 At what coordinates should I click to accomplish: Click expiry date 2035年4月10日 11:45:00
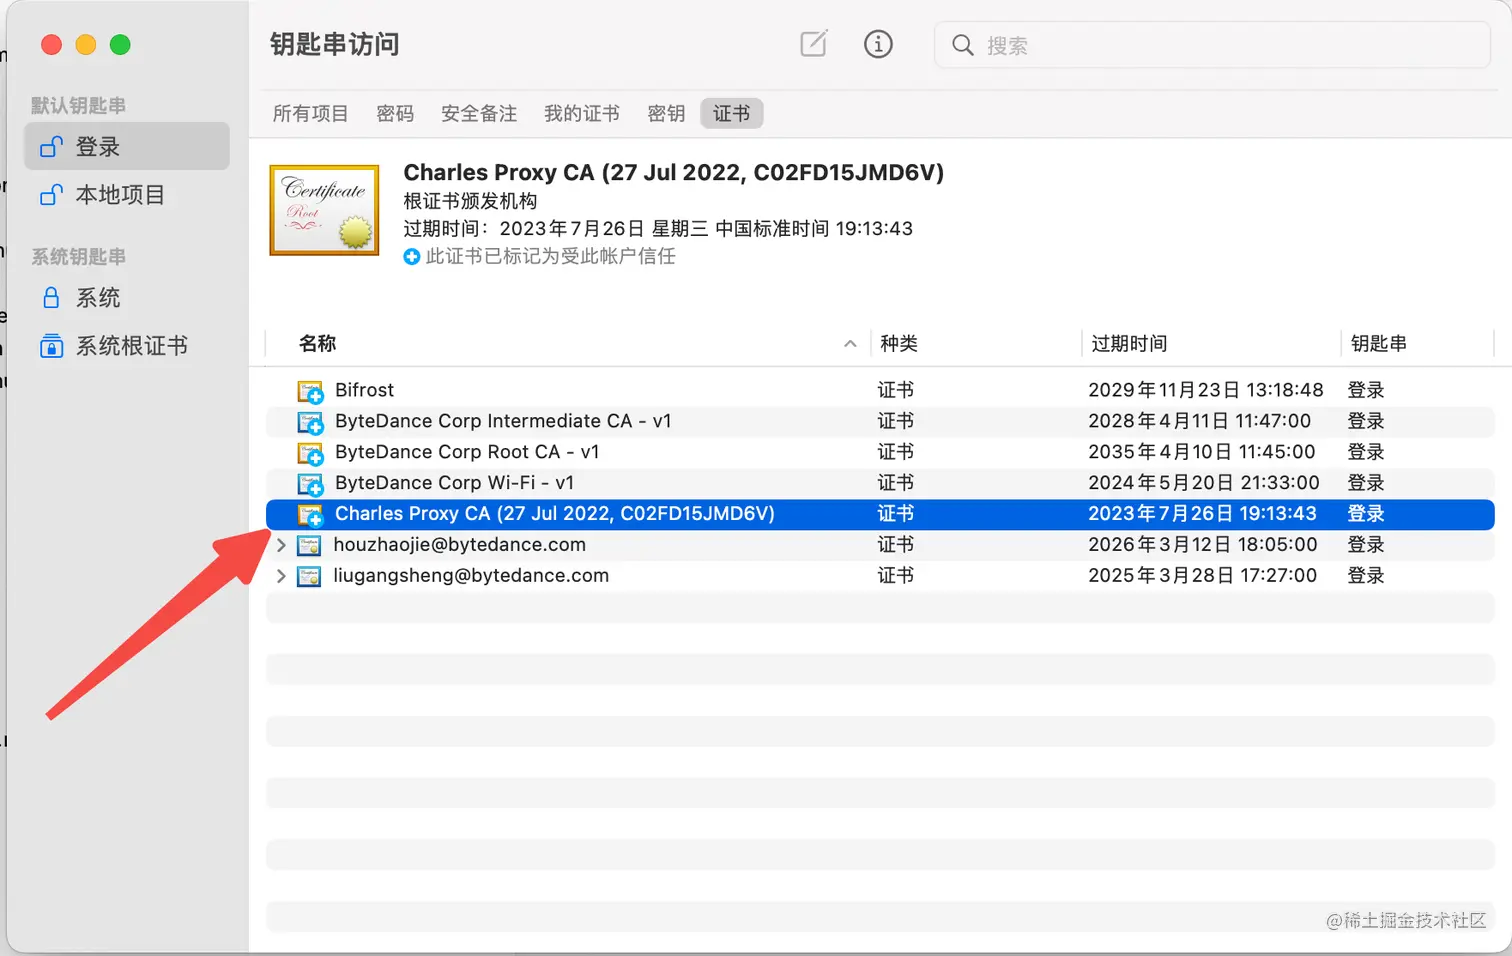click(x=1202, y=452)
